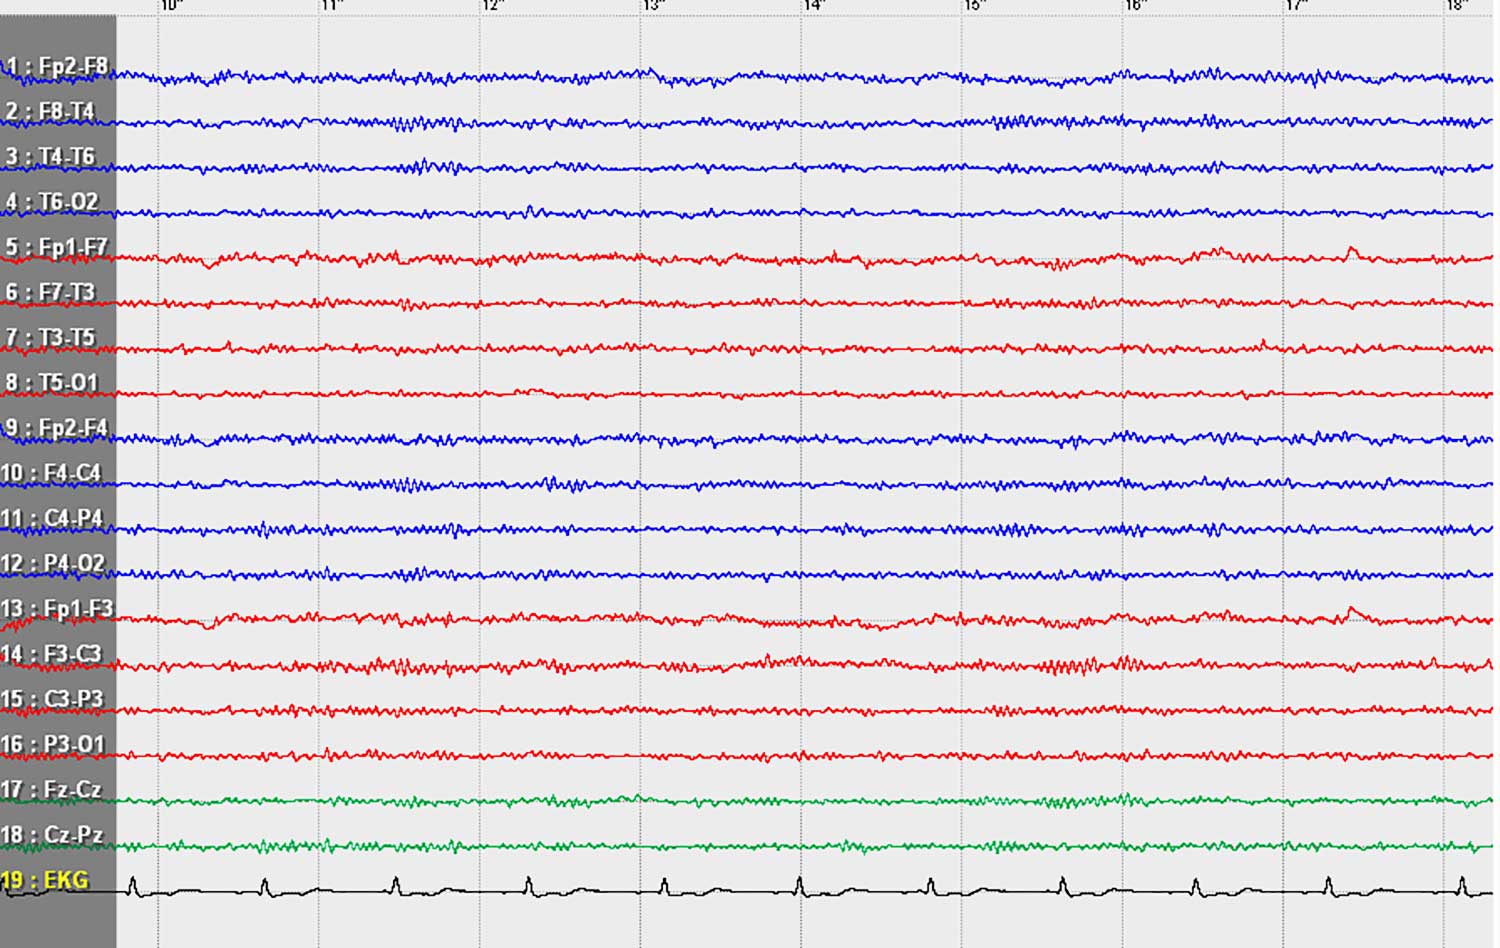Select the 17 second time marker

[x=1296, y=6]
